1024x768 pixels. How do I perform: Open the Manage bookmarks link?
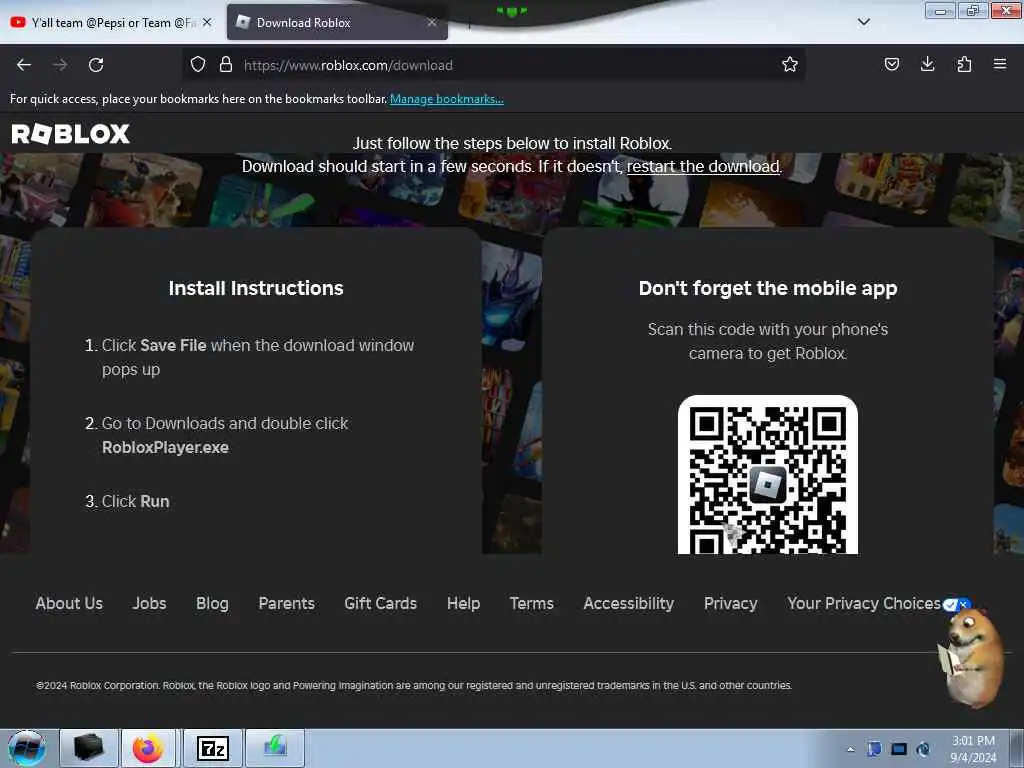pos(447,99)
